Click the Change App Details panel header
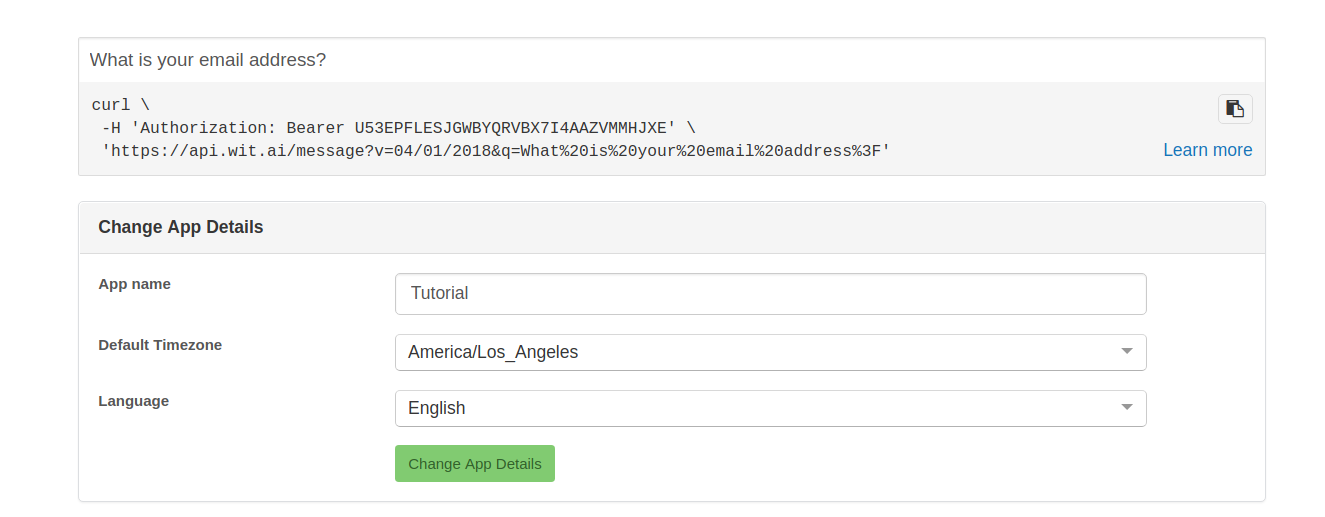Image resolution: width=1325 pixels, height=517 pixels. (181, 227)
